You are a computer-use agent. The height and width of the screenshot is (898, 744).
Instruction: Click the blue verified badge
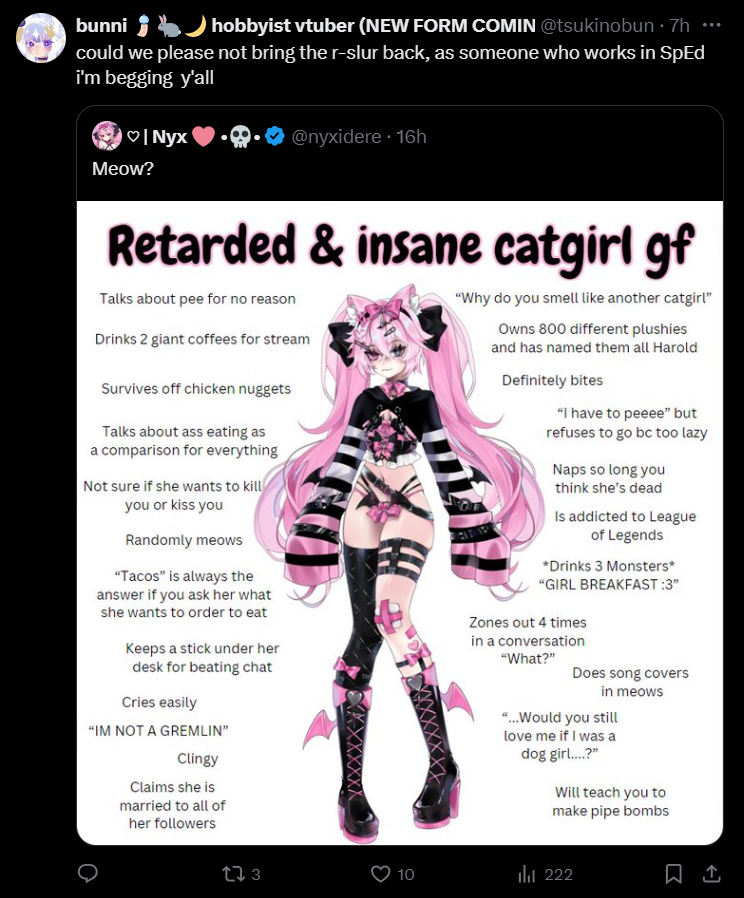point(275,136)
